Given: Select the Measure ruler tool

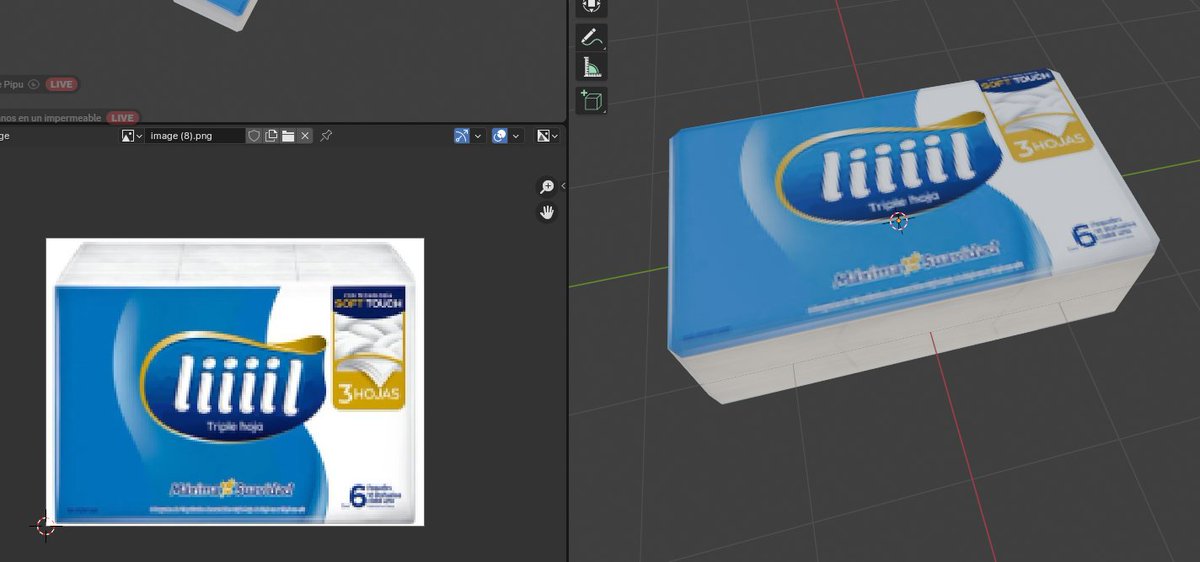Looking at the screenshot, I should coord(591,68).
